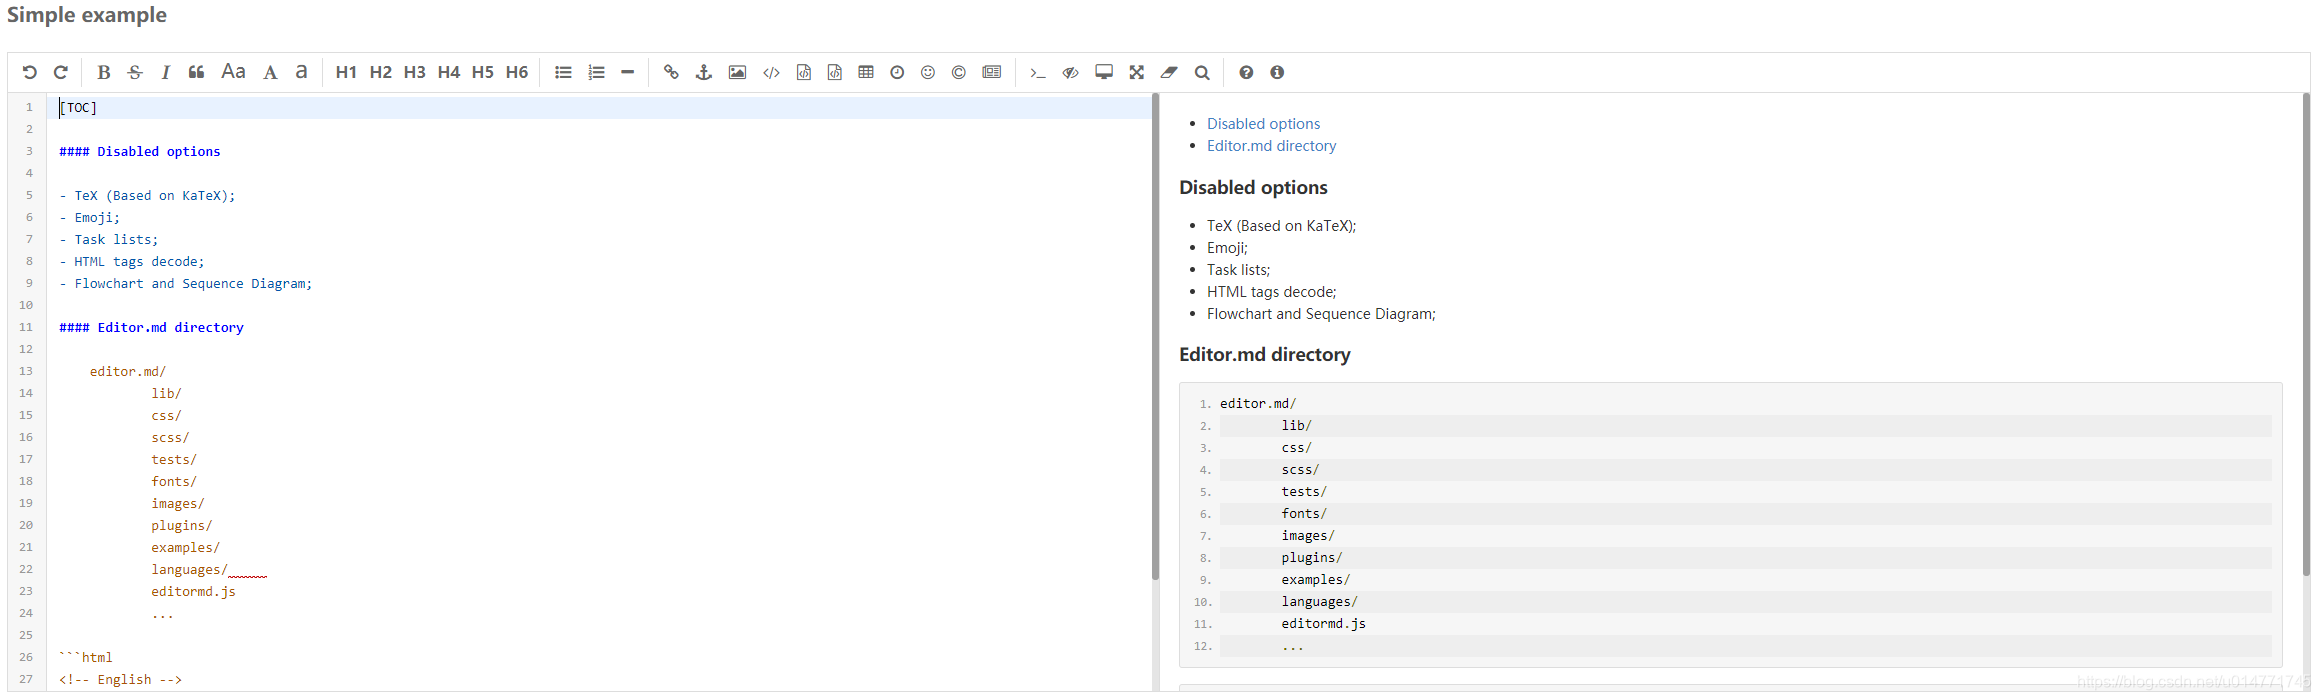Click line number 13 in gutter
Image resolution: width=2321 pixels, height=700 pixels.
coord(25,371)
